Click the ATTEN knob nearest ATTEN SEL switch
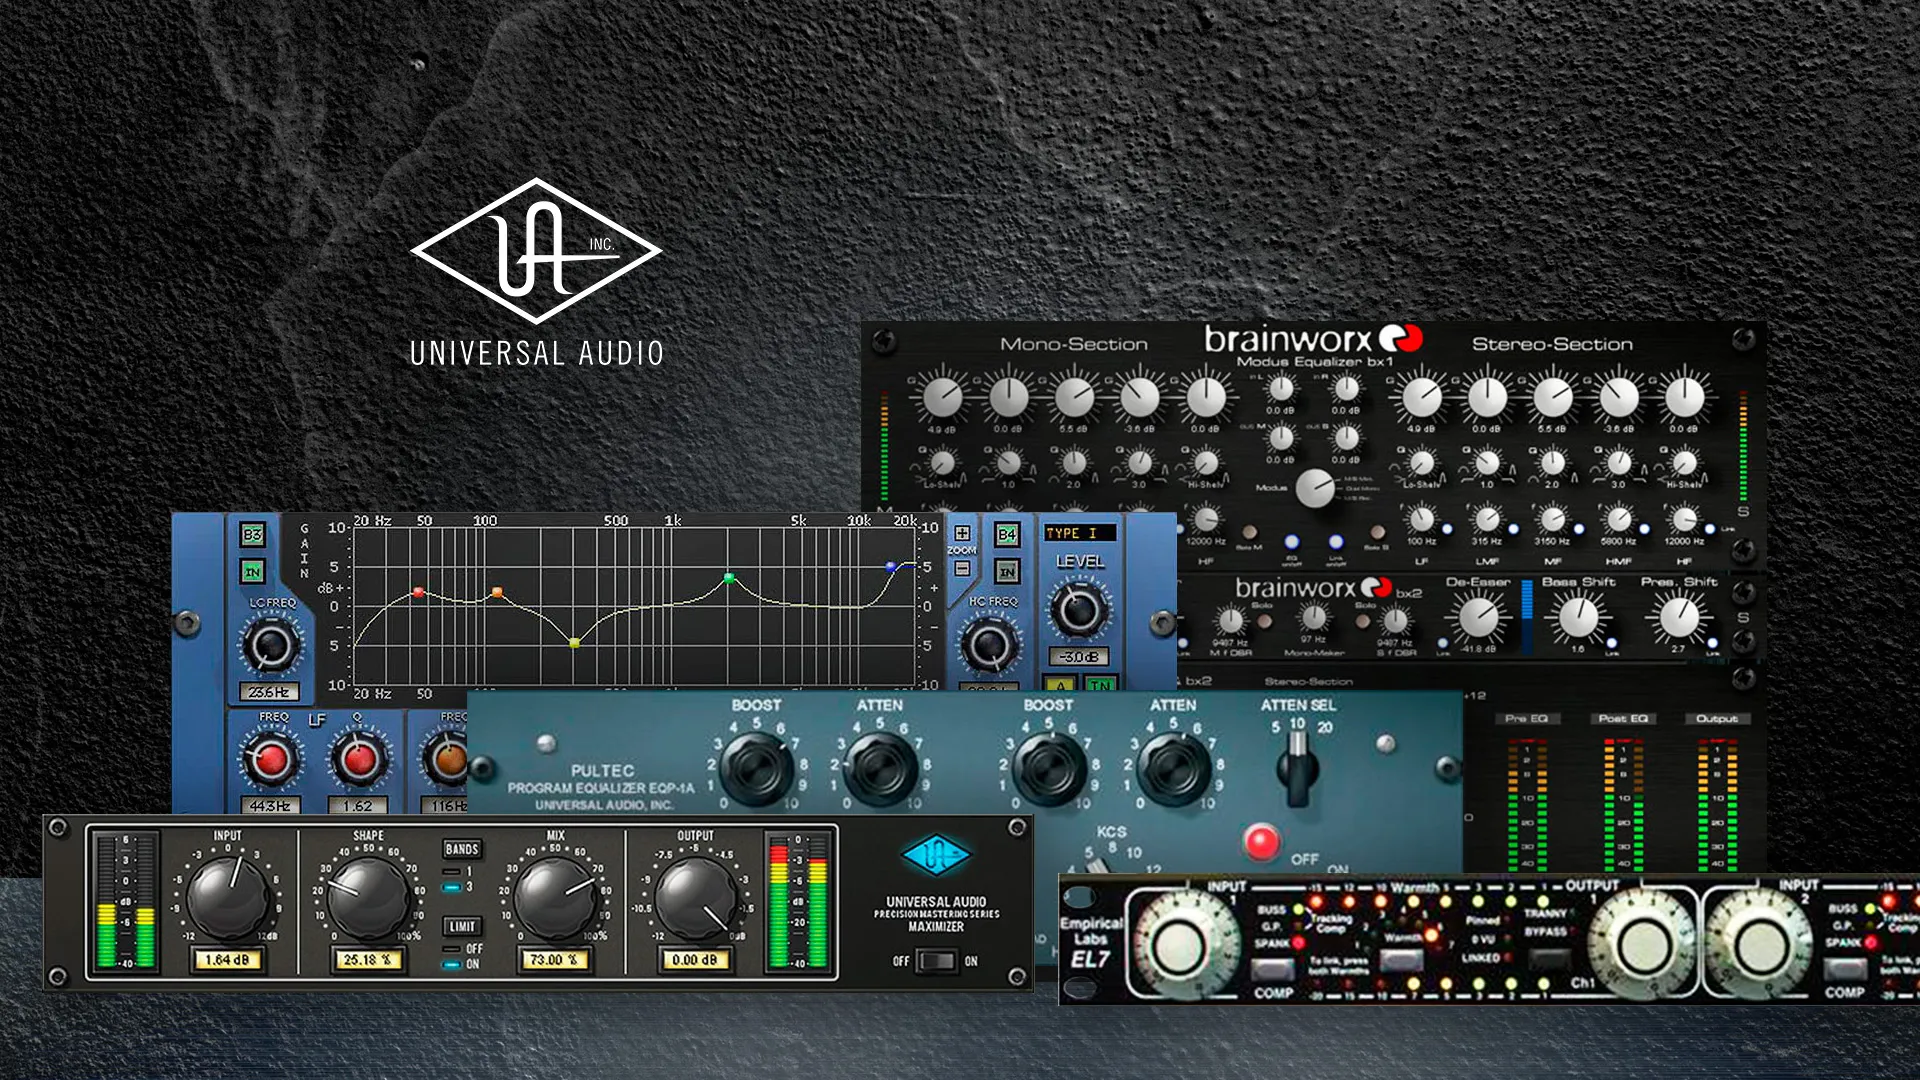 click(x=1173, y=770)
